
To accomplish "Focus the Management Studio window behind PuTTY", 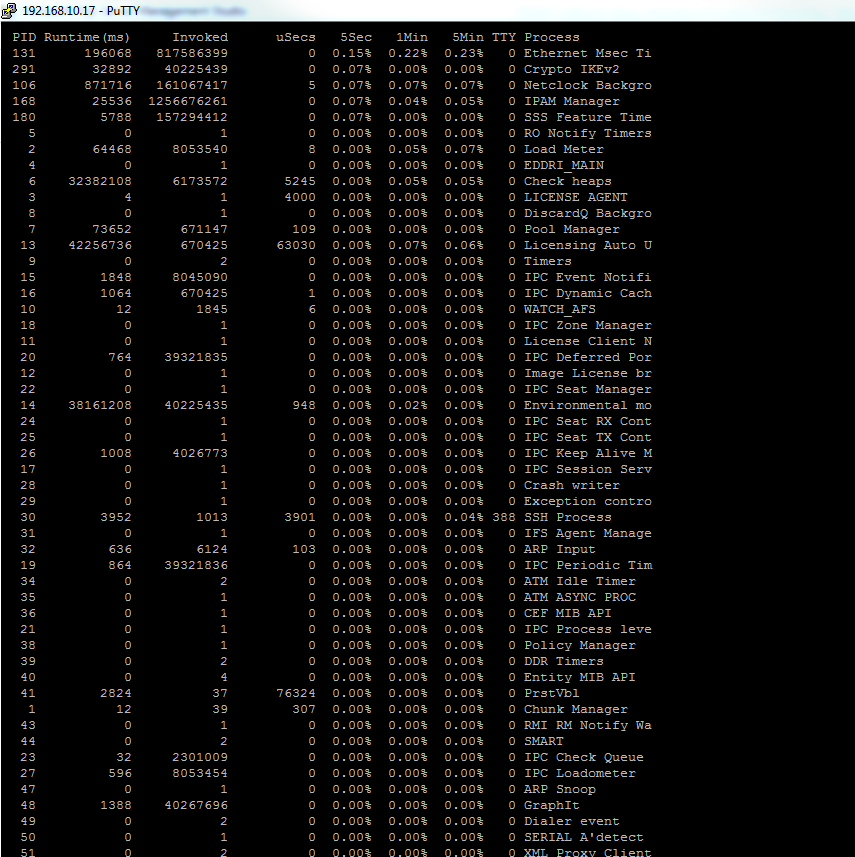I will [195, 11].
